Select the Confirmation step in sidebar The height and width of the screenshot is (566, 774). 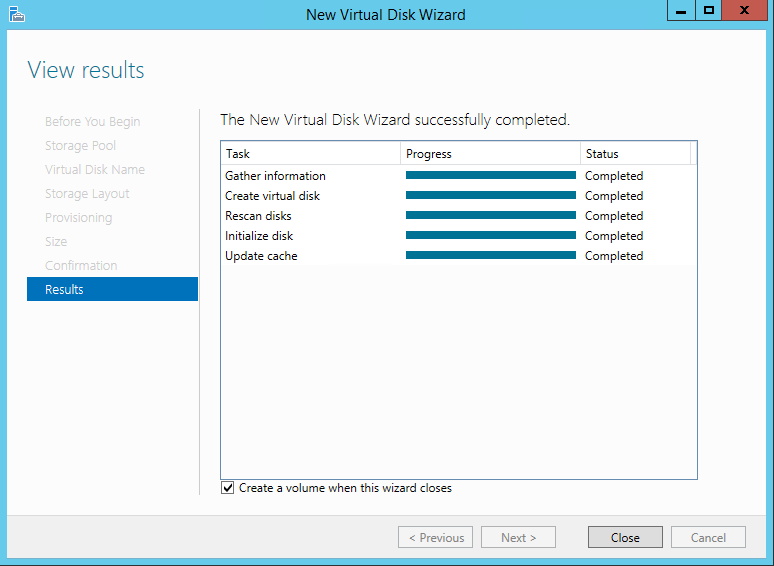point(81,265)
